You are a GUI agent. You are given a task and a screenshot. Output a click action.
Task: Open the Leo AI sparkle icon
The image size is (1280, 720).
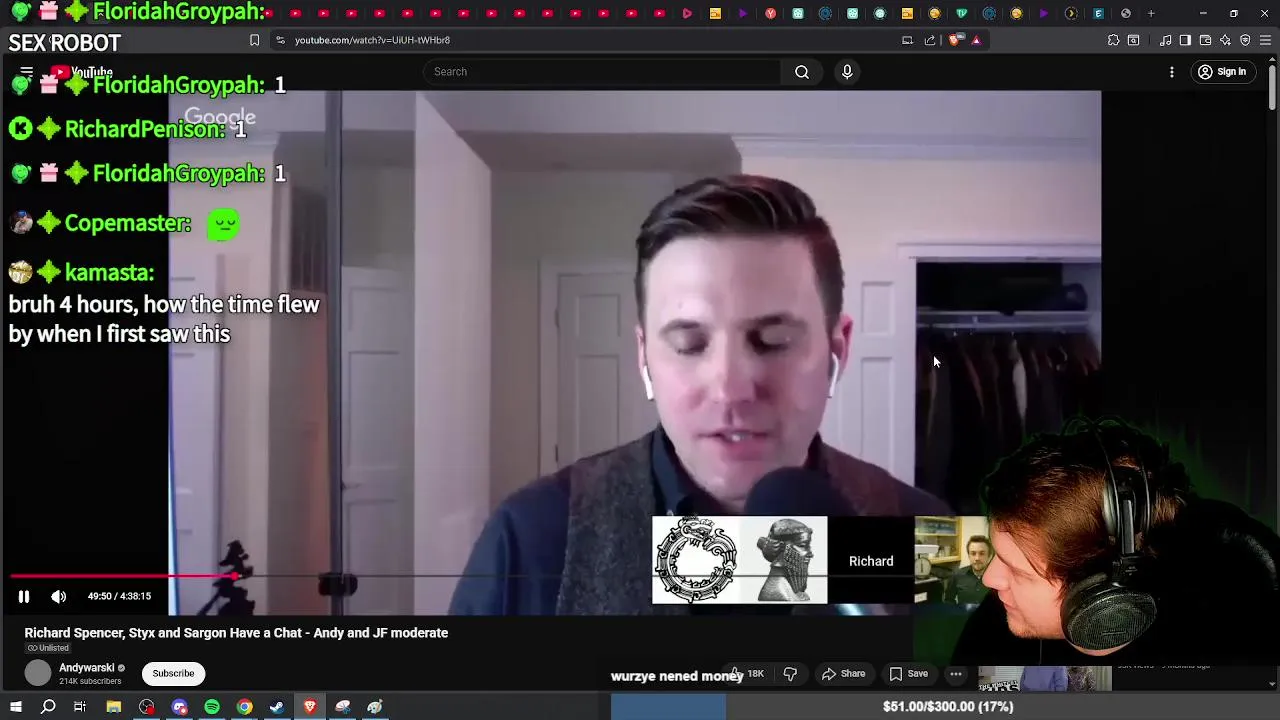point(1225,40)
